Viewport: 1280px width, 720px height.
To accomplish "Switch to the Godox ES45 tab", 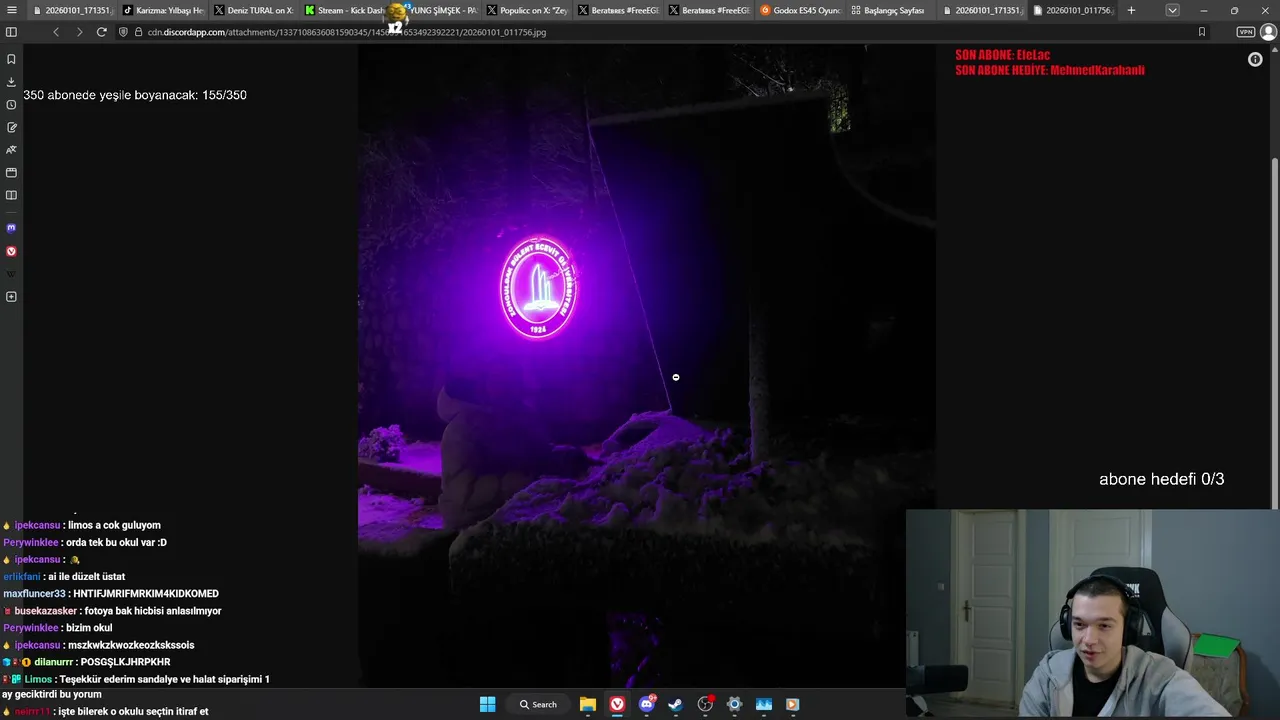I will pyautogui.click(x=800, y=10).
